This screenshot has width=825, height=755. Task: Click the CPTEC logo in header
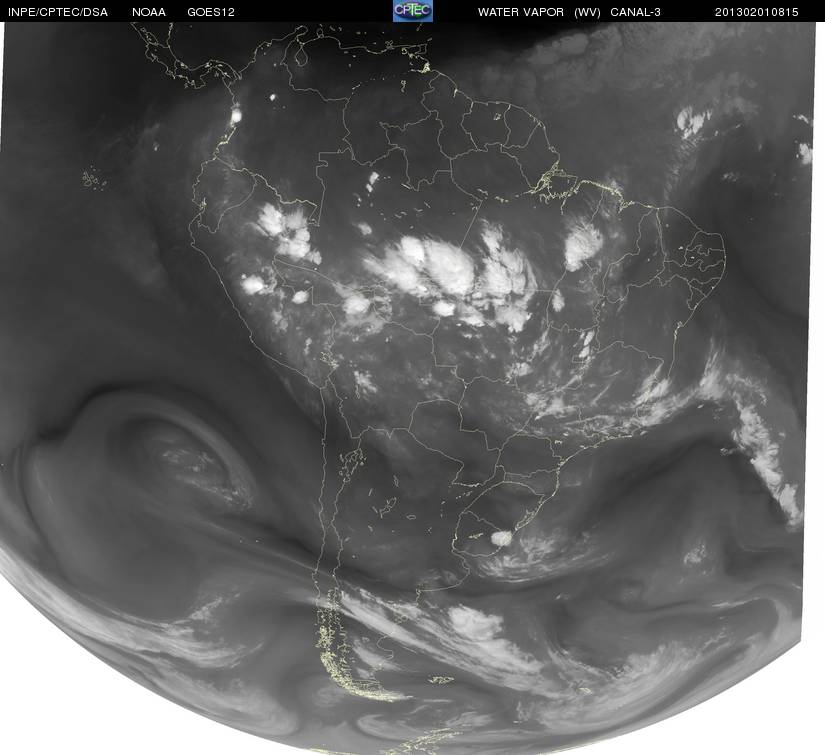pyautogui.click(x=413, y=11)
